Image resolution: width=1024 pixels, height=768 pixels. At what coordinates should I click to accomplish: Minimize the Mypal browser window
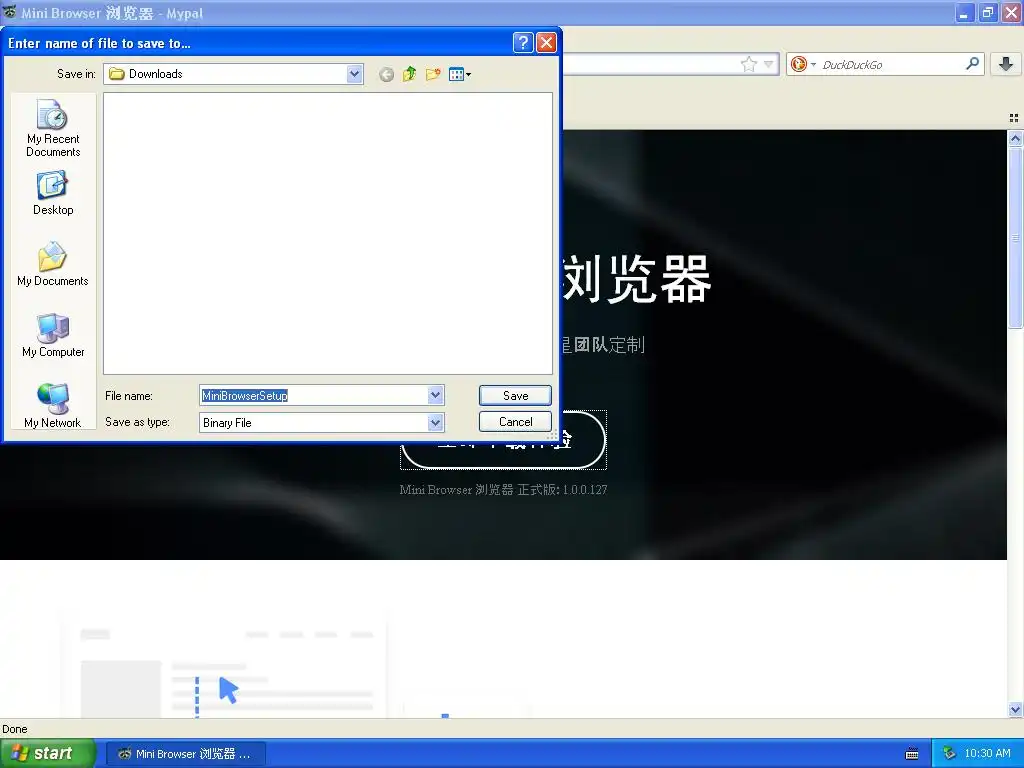pyautogui.click(x=965, y=12)
